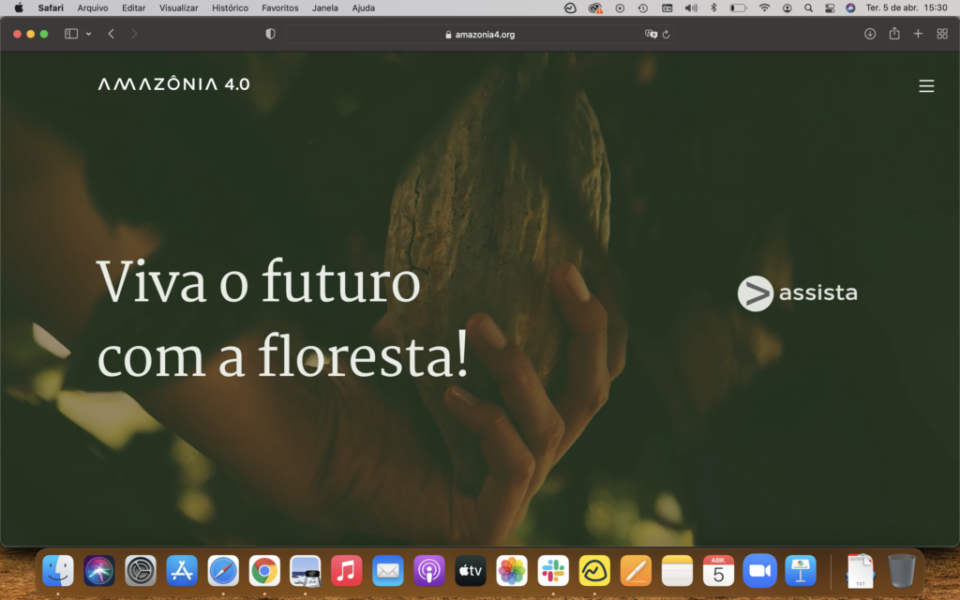Viewport: 960px width, 600px height.
Task: Open Control Center in the menu bar
Action: tap(830, 8)
